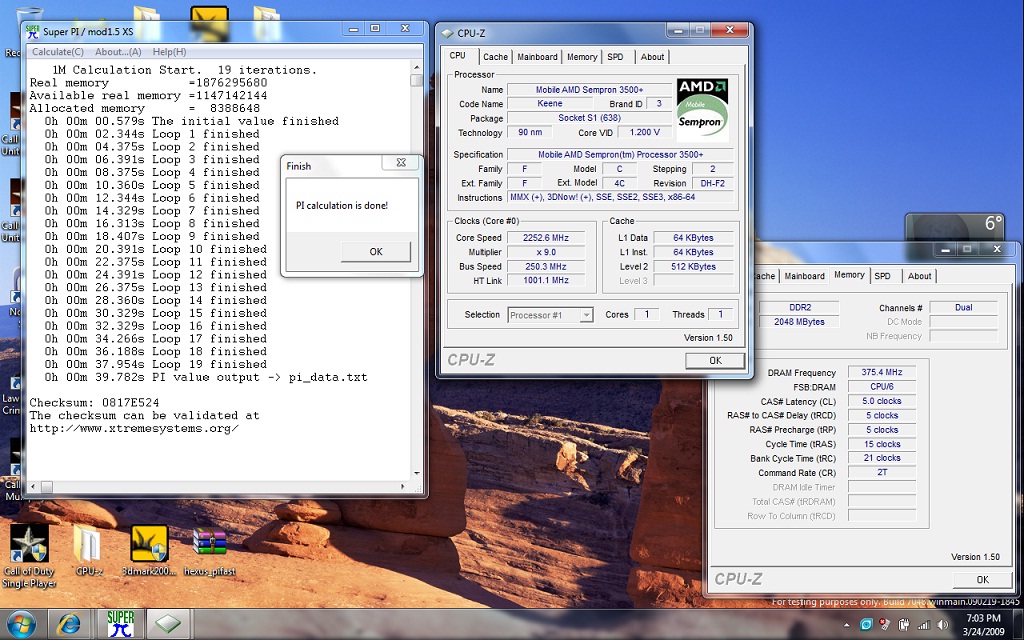Click the FSB:DRAM value CPU/6
This screenshot has height=640, width=1024.
[882, 387]
